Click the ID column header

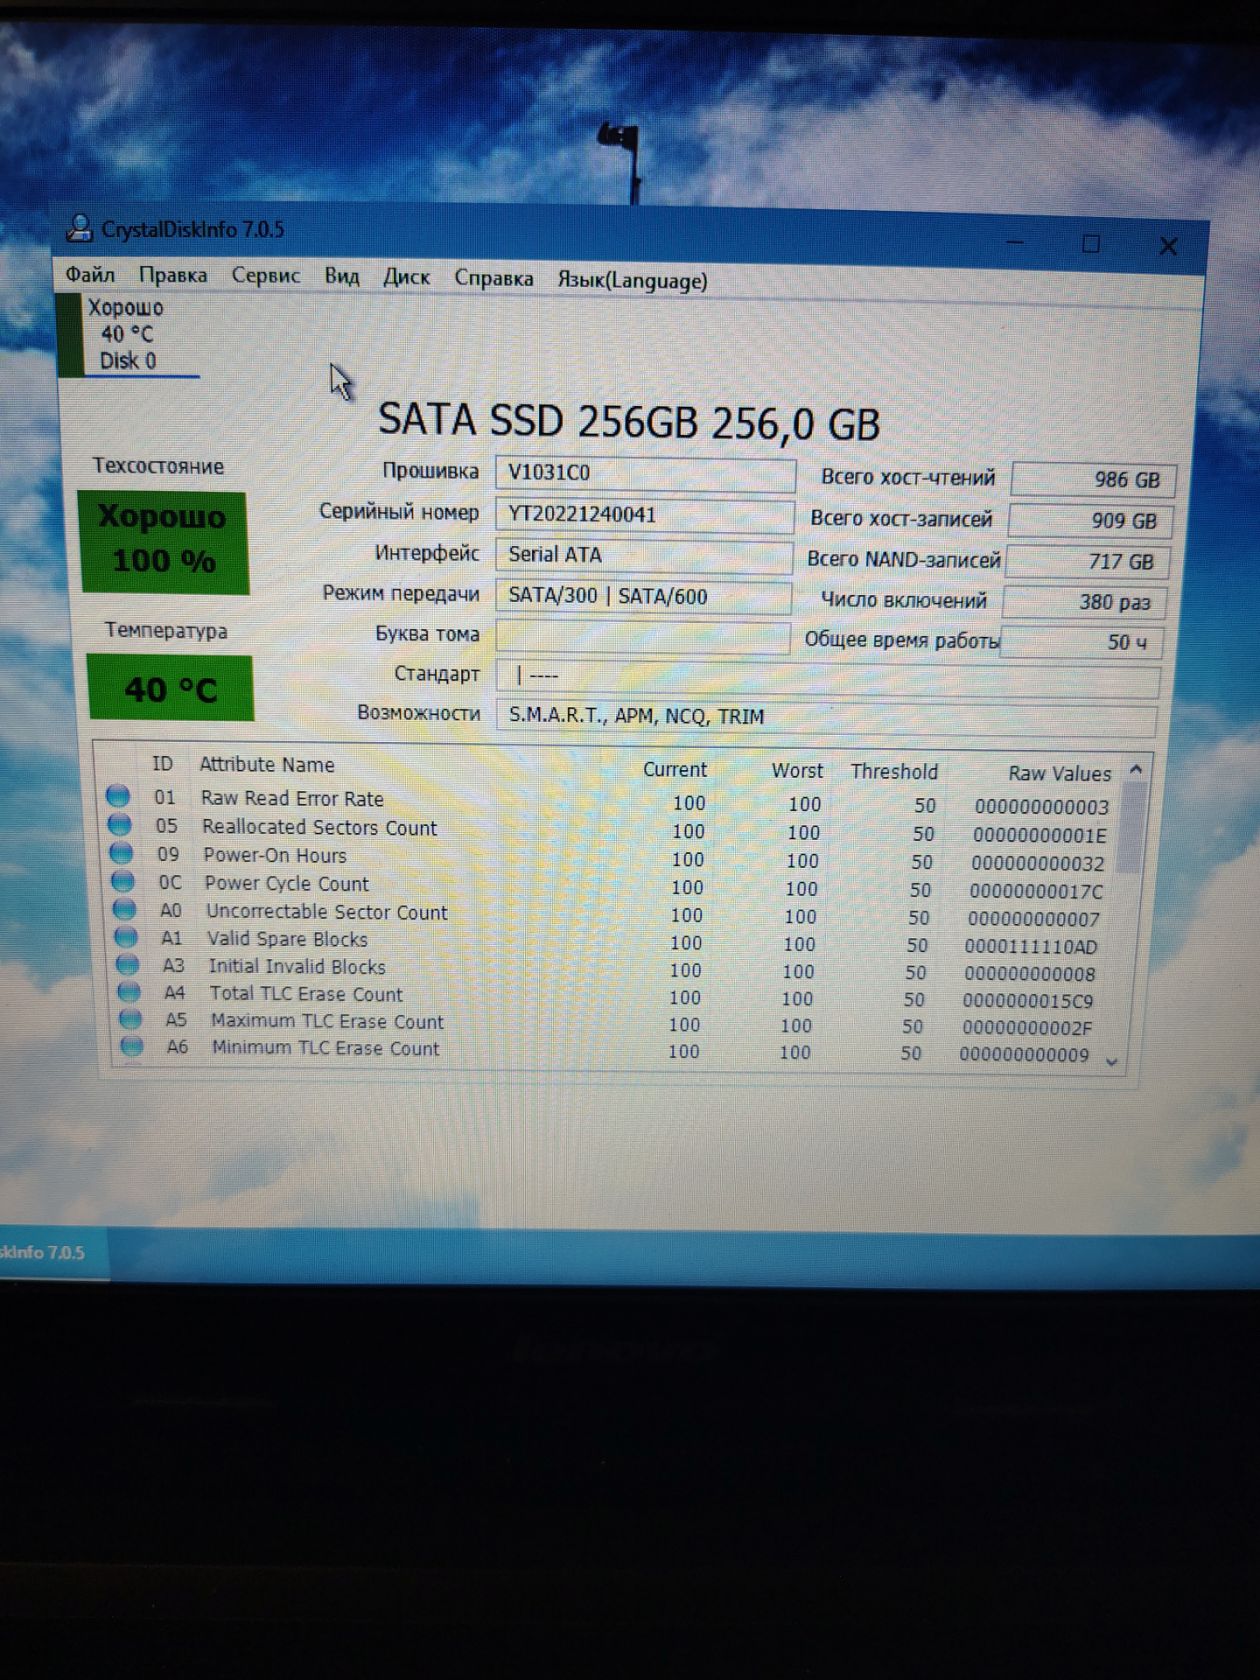click(x=162, y=764)
